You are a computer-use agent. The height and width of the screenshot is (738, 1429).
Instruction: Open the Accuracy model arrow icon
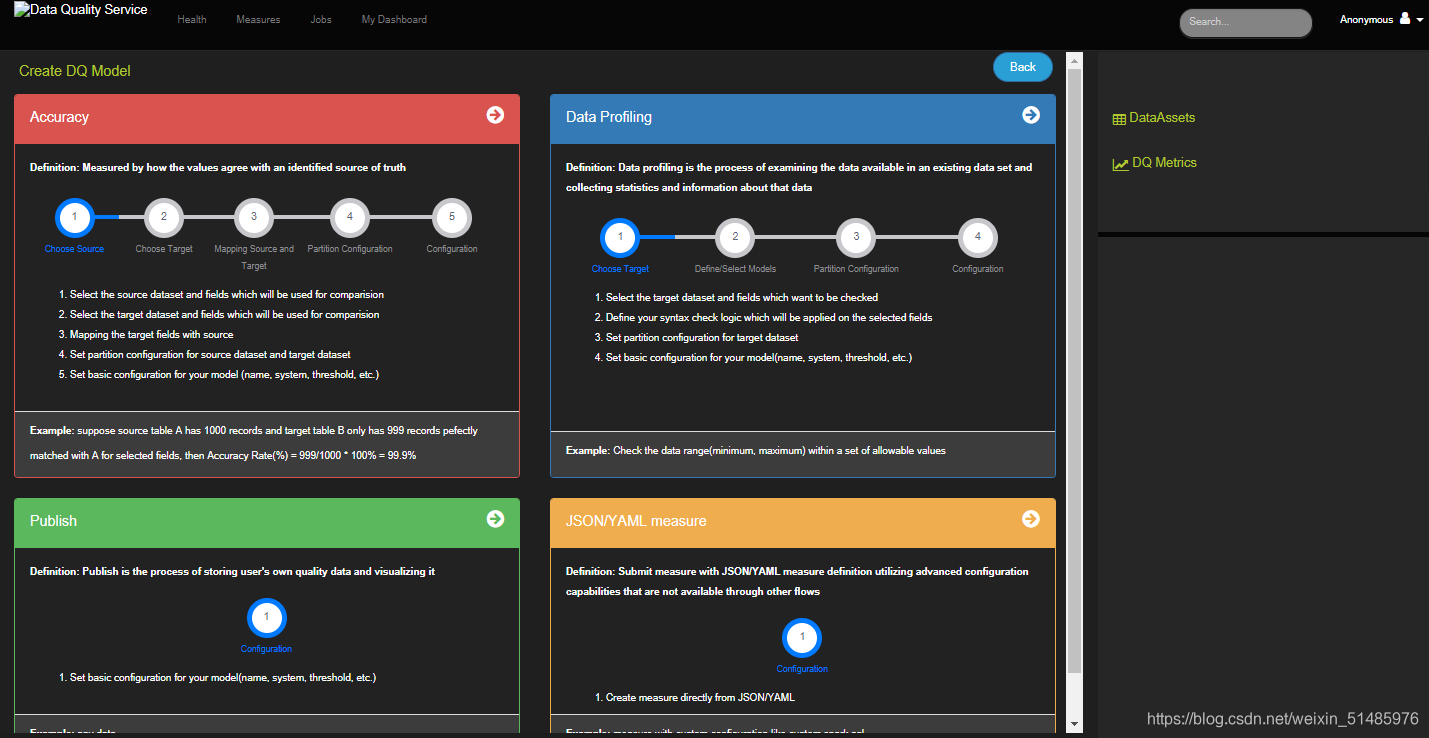[x=495, y=115]
